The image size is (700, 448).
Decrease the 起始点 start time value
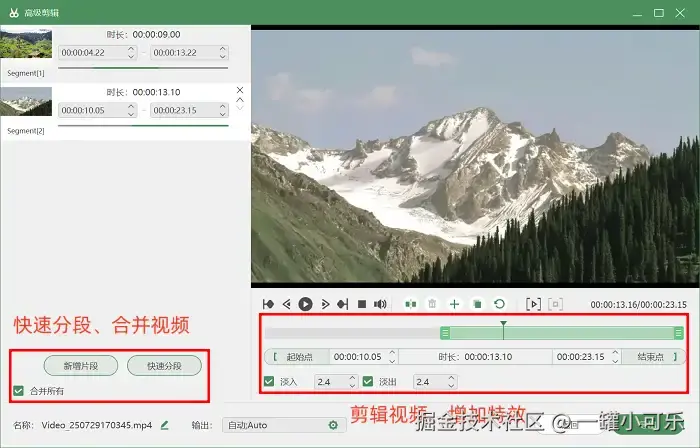coord(392,361)
